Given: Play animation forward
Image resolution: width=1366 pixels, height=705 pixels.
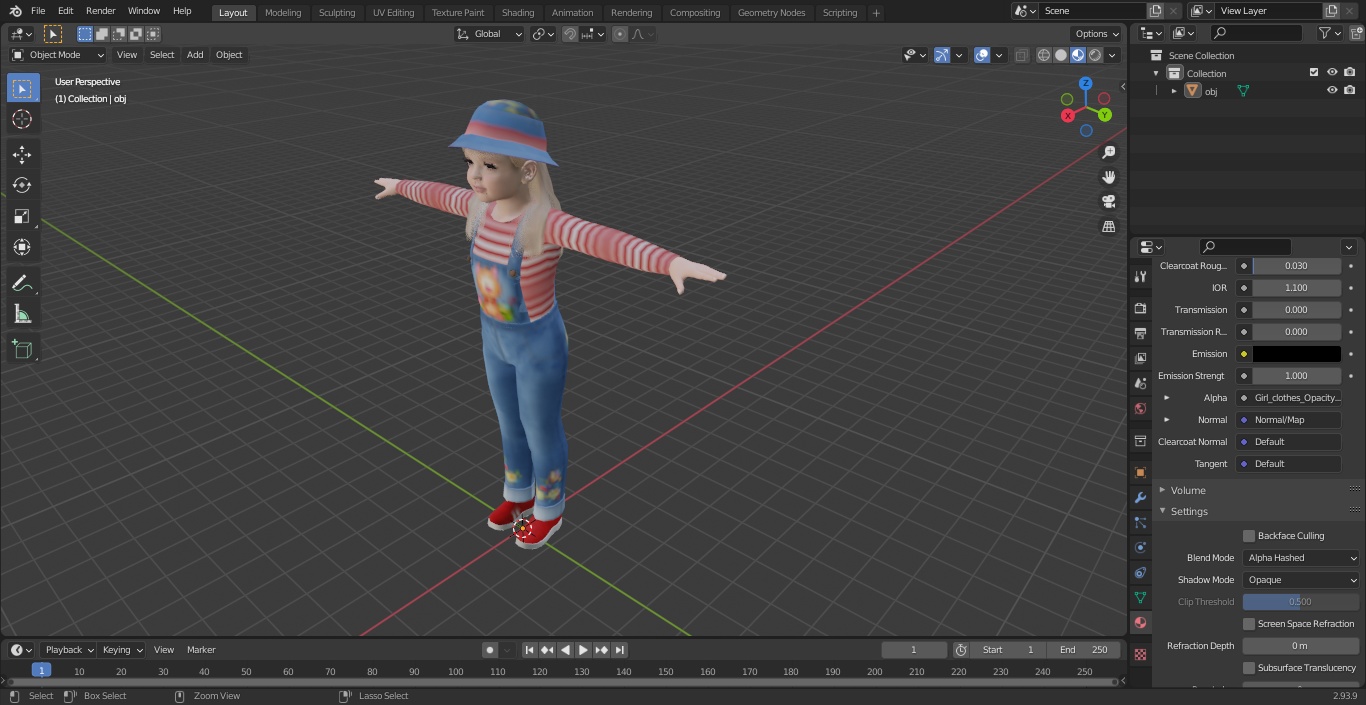Looking at the screenshot, I should point(584,650).
